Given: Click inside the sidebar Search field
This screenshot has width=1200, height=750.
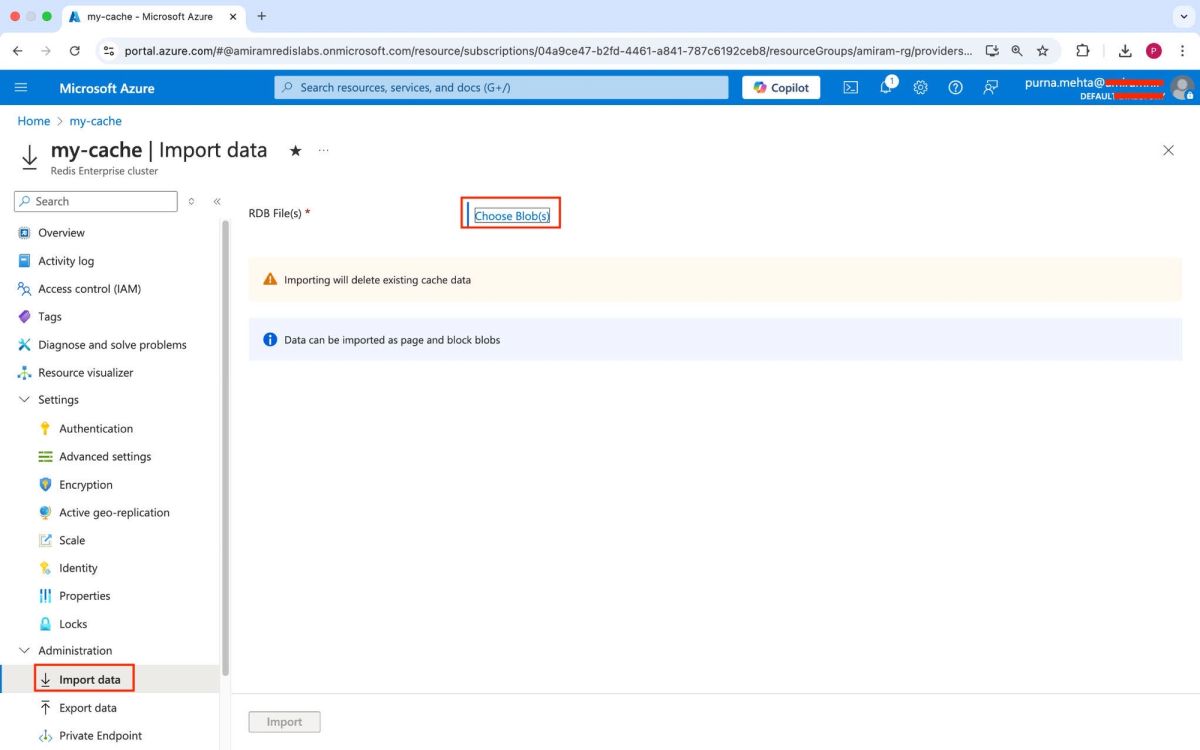Looking at the screenshot, I should pos(95,201).
